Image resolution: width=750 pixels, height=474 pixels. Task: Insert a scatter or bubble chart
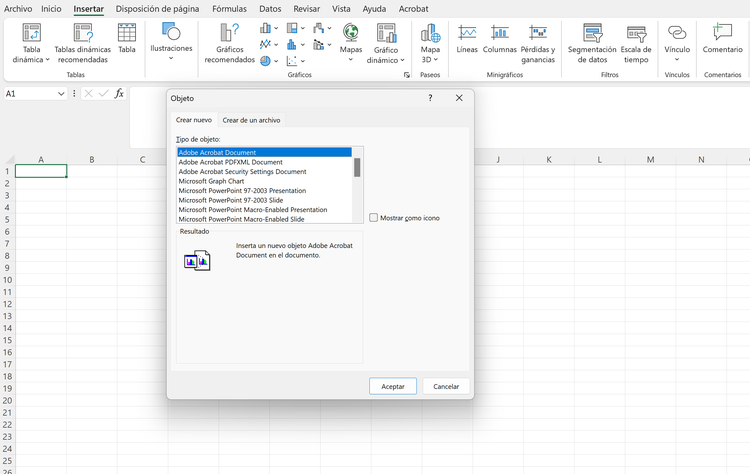(x=292, y=61)
